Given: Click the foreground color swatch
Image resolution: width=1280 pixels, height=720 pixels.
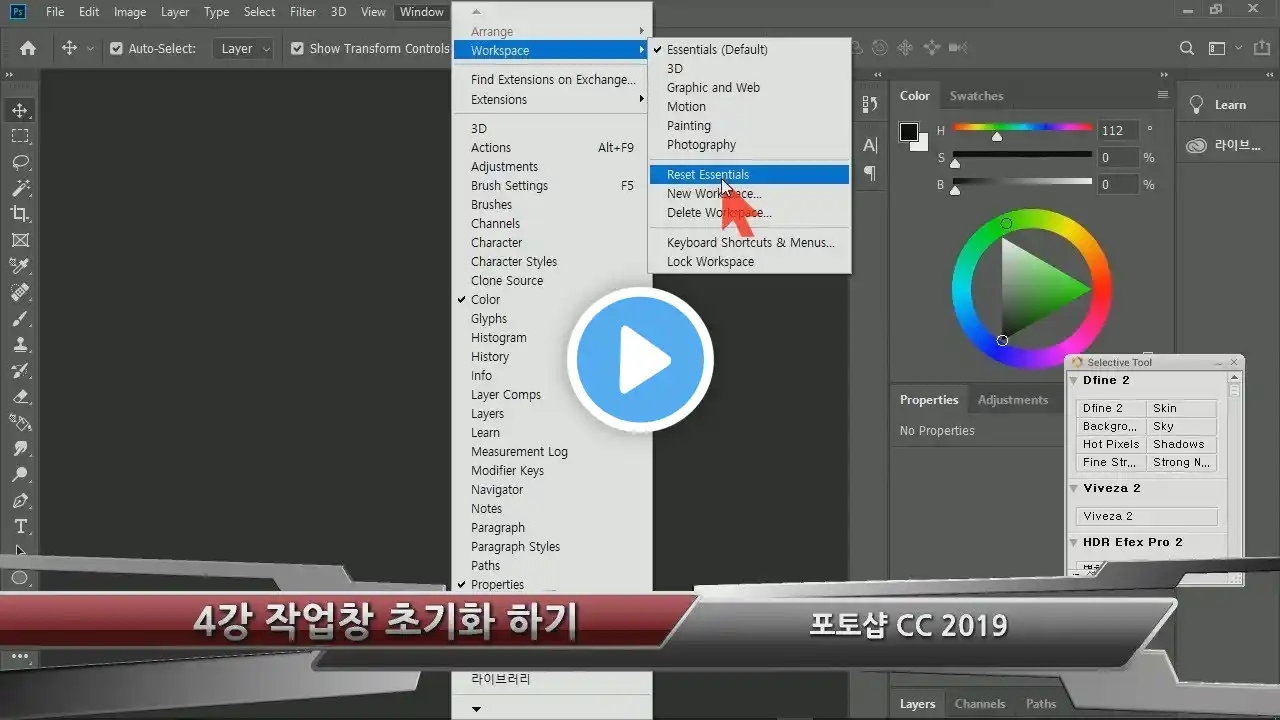Looking at the screenshot, I should (x=909, y=132).
